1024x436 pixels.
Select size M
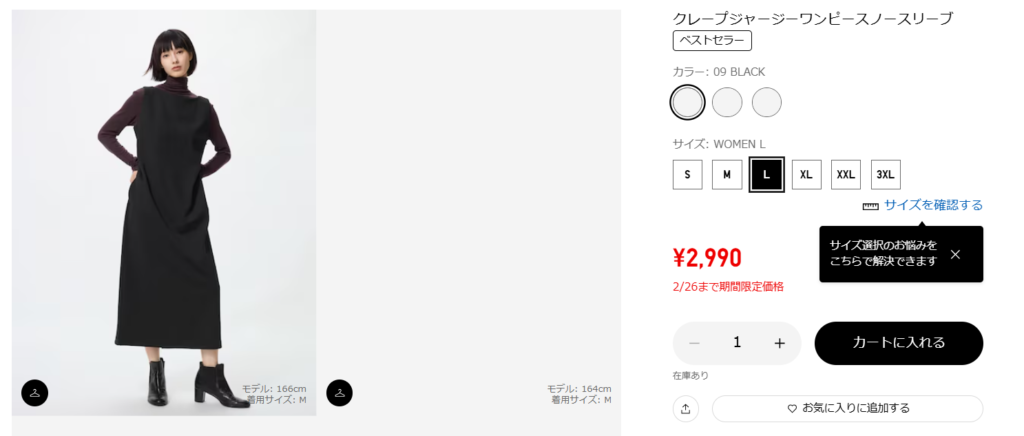coord(727,174)
